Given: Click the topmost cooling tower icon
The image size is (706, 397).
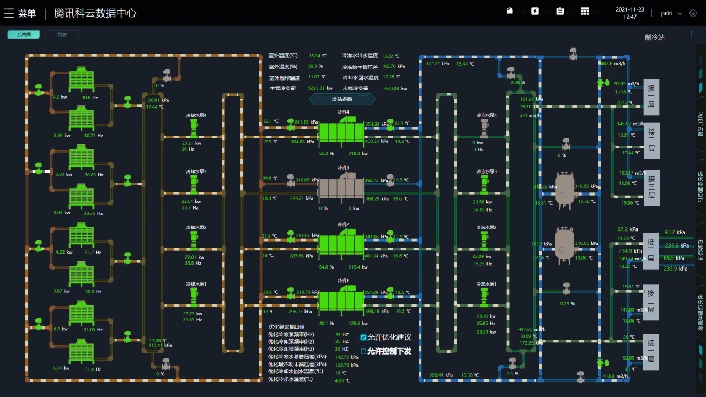Looking at the screenshot, I should coord(81,79).
